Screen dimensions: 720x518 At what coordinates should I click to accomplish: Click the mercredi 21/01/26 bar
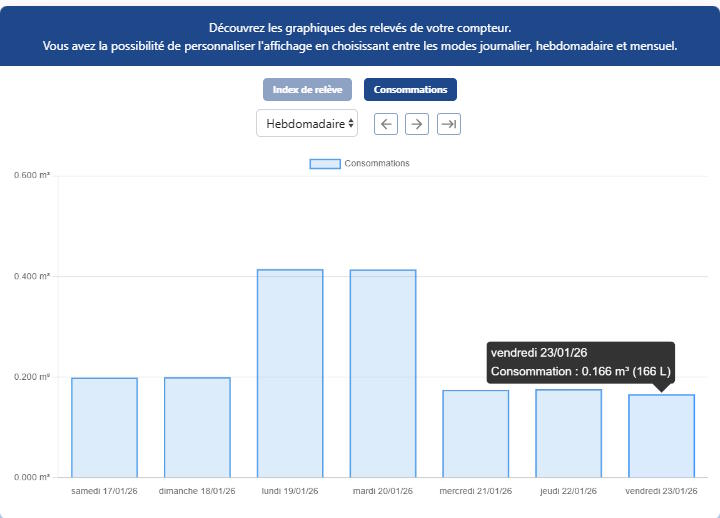[476, 433]
